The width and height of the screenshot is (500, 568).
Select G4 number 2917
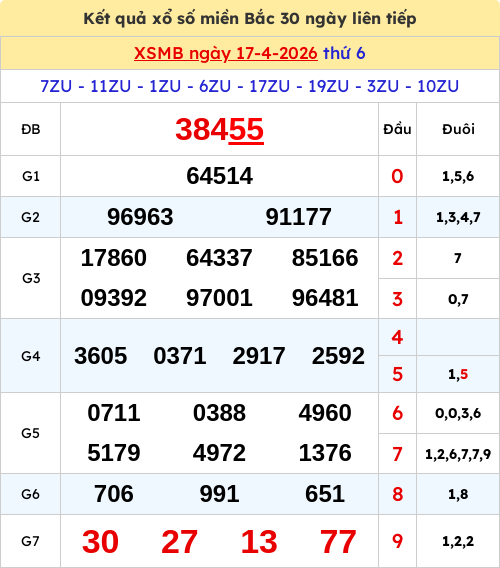pyautogui.click(x=259, y=356)
